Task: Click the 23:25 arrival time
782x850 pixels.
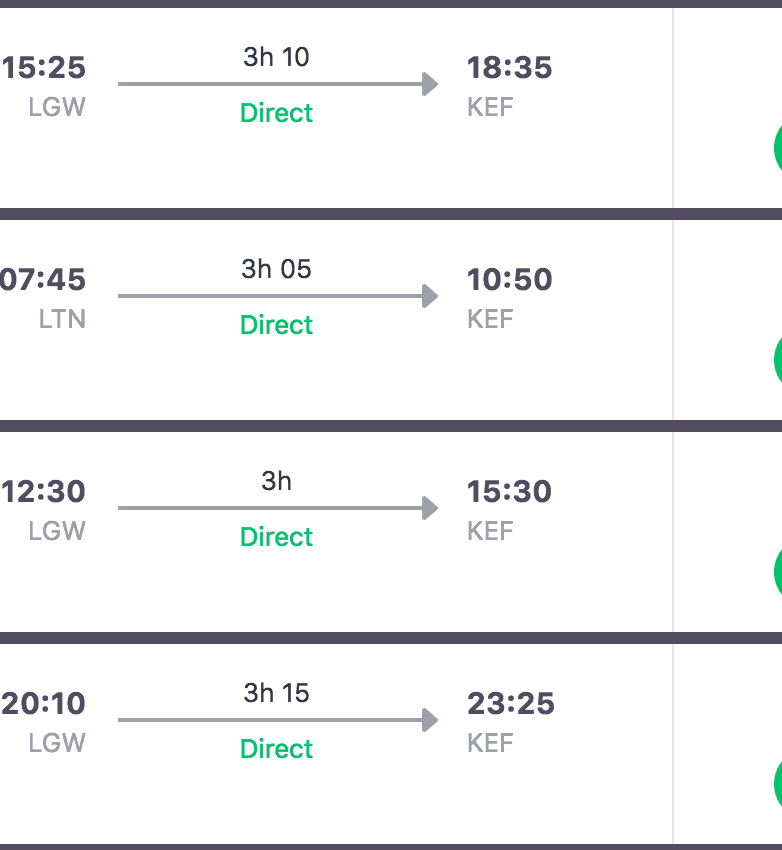Action: click(x=510, y=704)
